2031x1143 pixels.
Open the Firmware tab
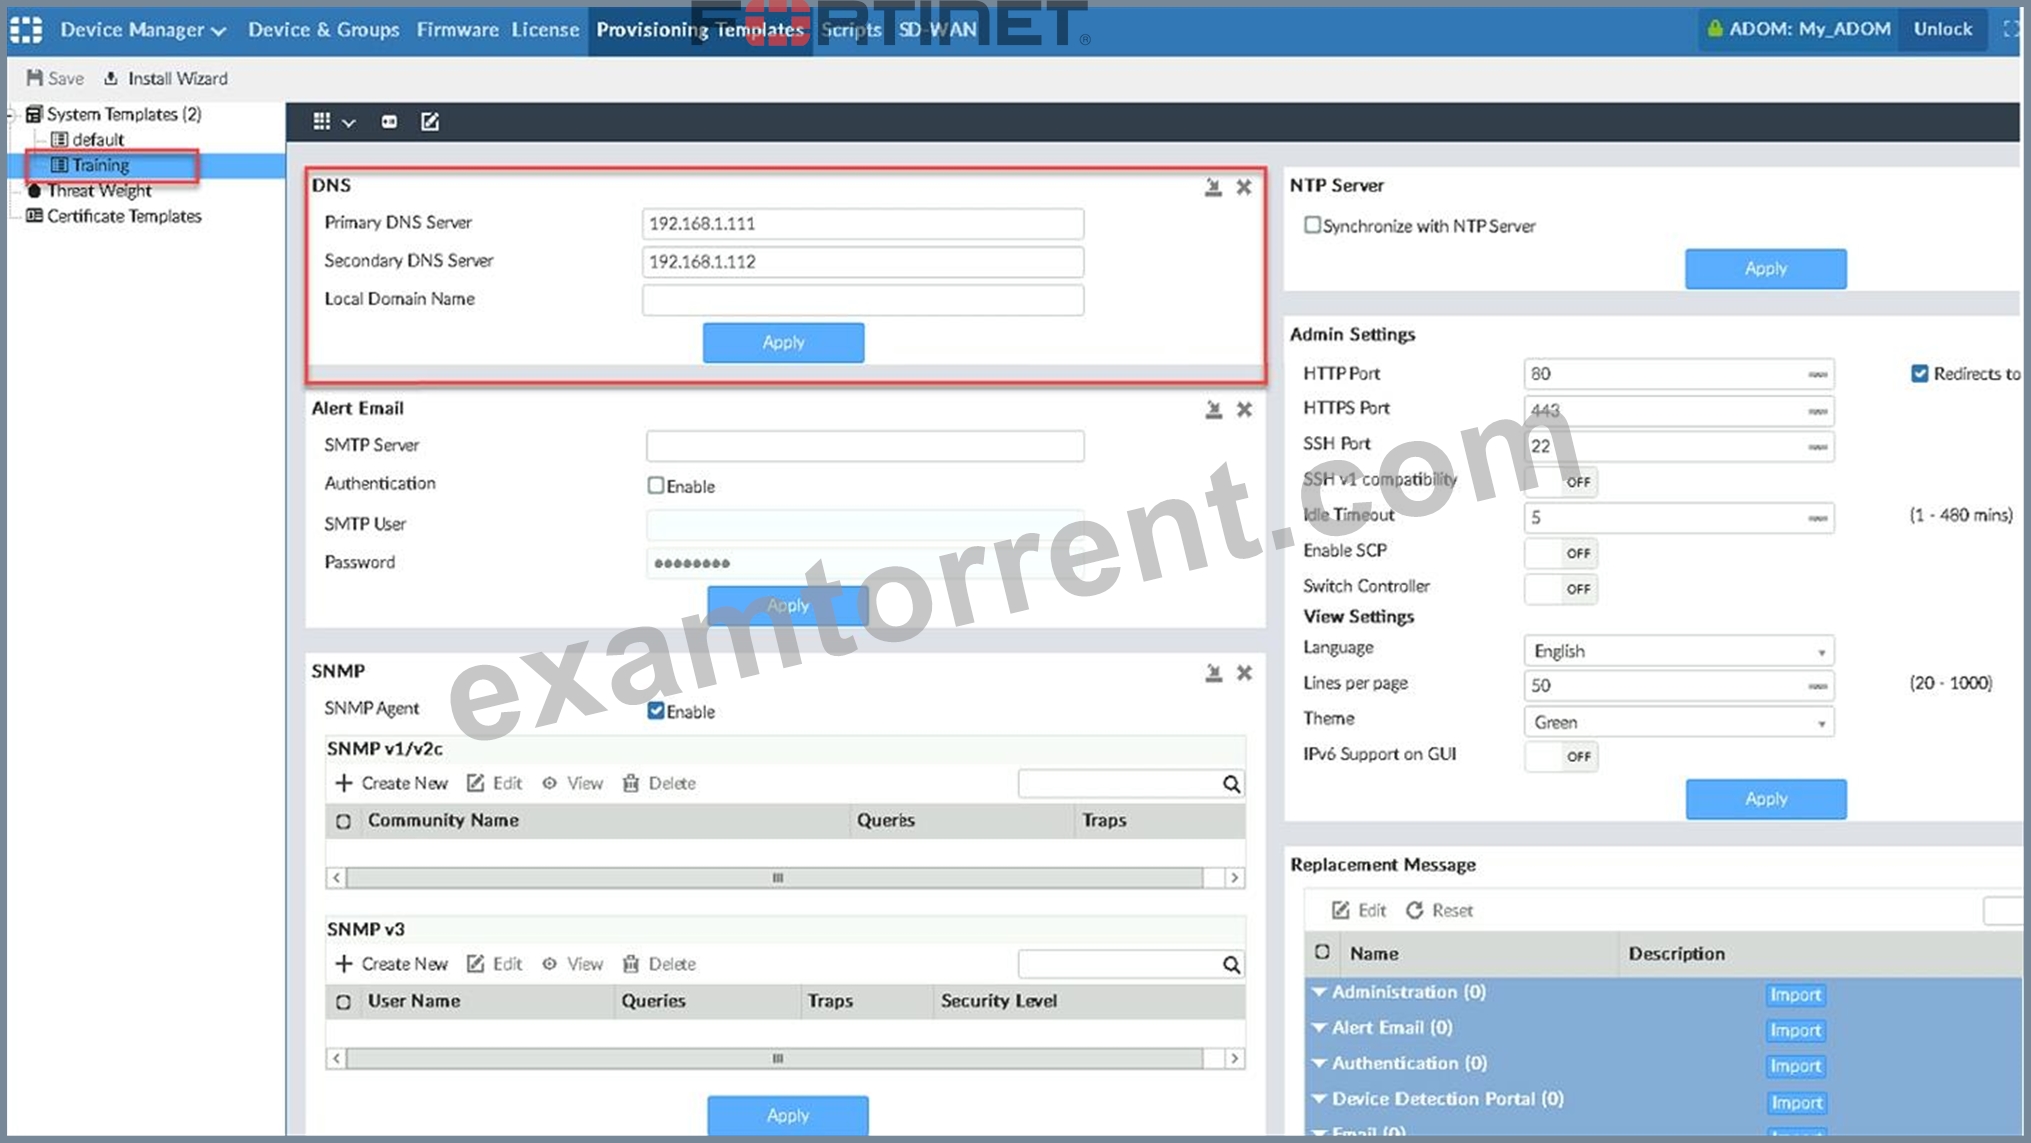pyautogui.click(x=458, y=30)
